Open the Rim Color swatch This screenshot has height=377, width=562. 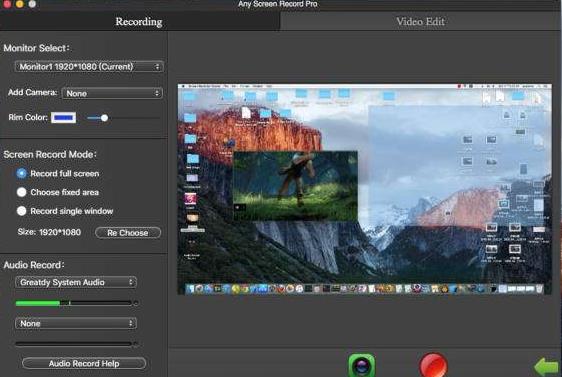(x=63, y=118)
